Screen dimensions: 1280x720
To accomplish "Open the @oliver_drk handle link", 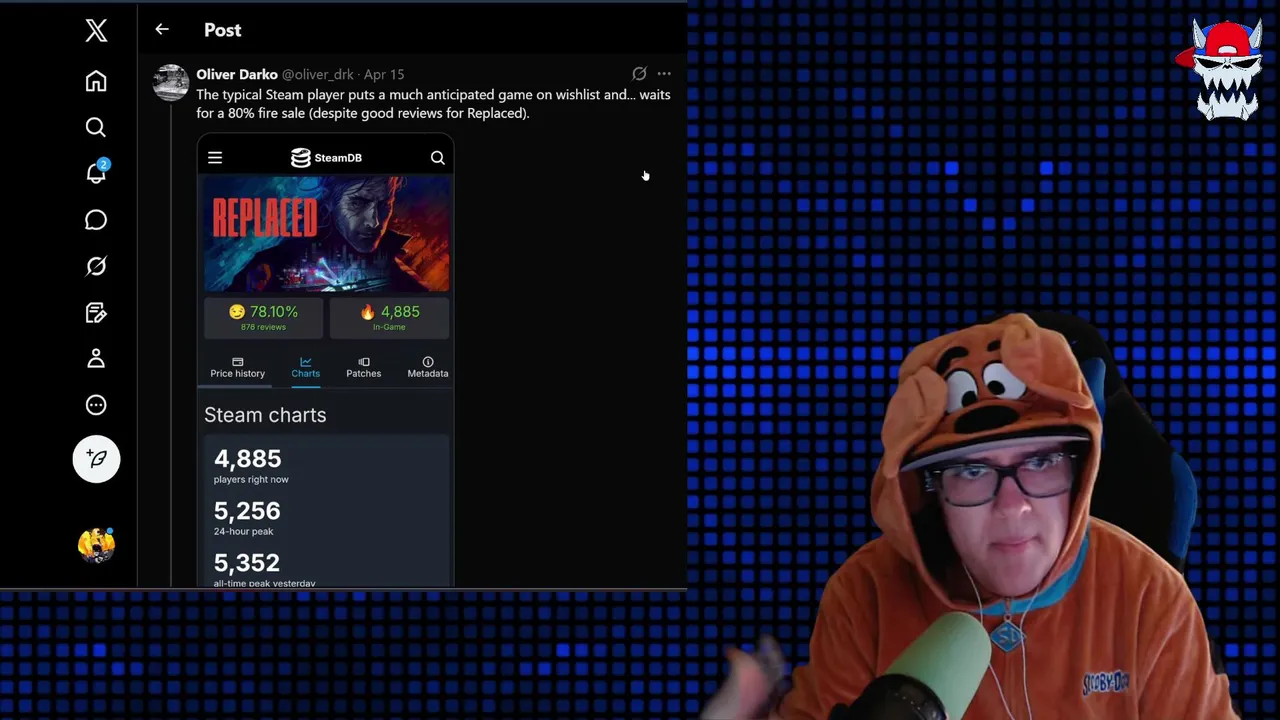I will click(x=318, y=74).
